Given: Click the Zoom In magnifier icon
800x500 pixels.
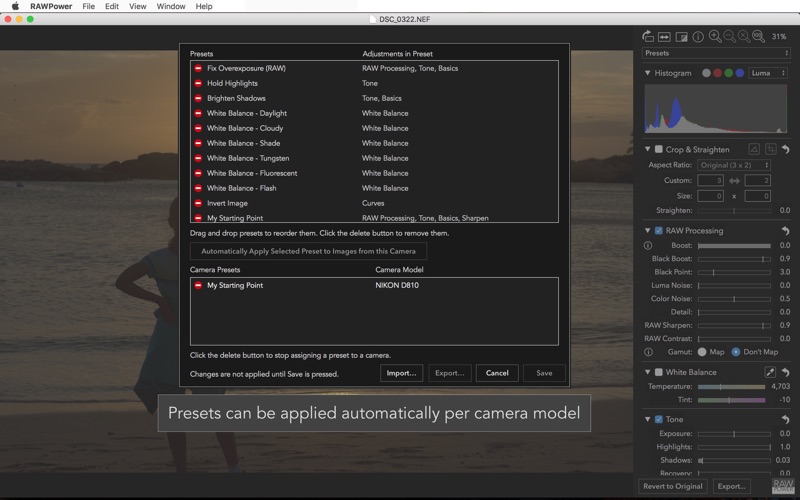Looking at the screenshot, I should (x=715, y=36).
